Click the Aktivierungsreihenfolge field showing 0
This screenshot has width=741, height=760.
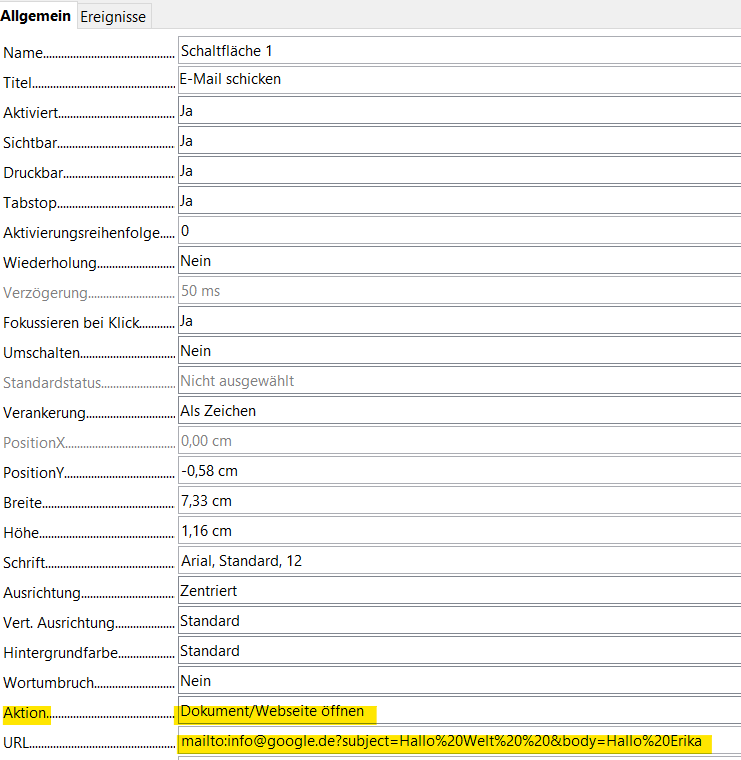458,231
